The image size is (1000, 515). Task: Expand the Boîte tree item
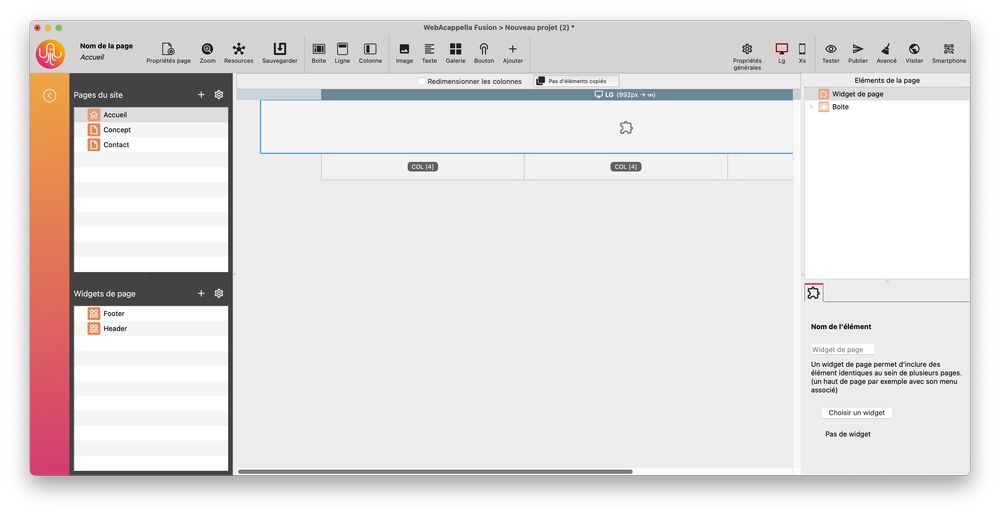(x=811, y=107)
